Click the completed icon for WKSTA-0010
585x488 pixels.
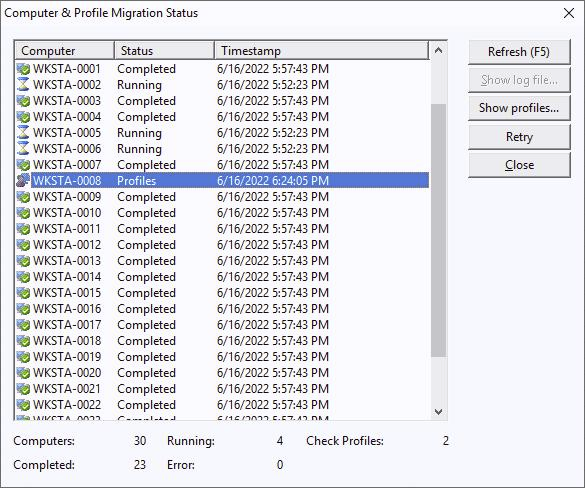click(23, 213)
